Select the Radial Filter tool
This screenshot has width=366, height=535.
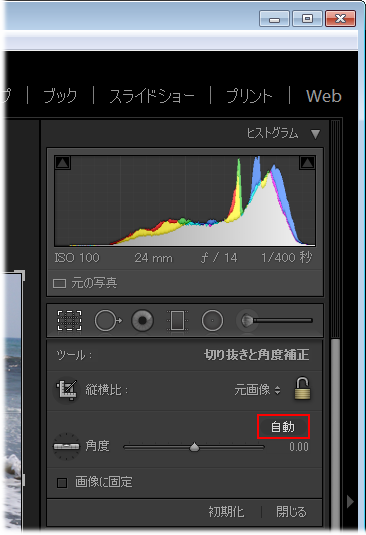212,321
